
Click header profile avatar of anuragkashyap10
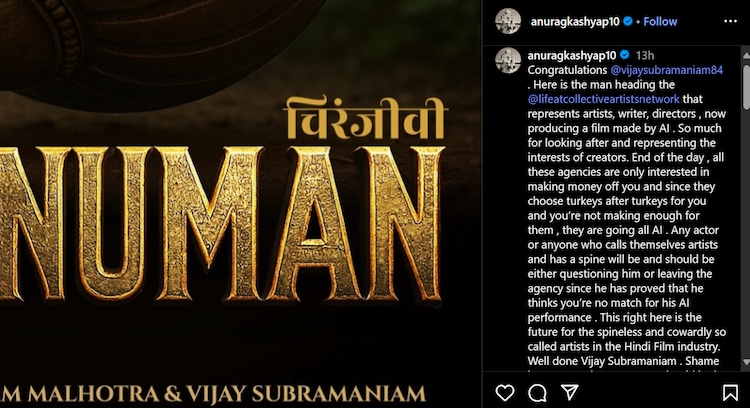[507, 21]
